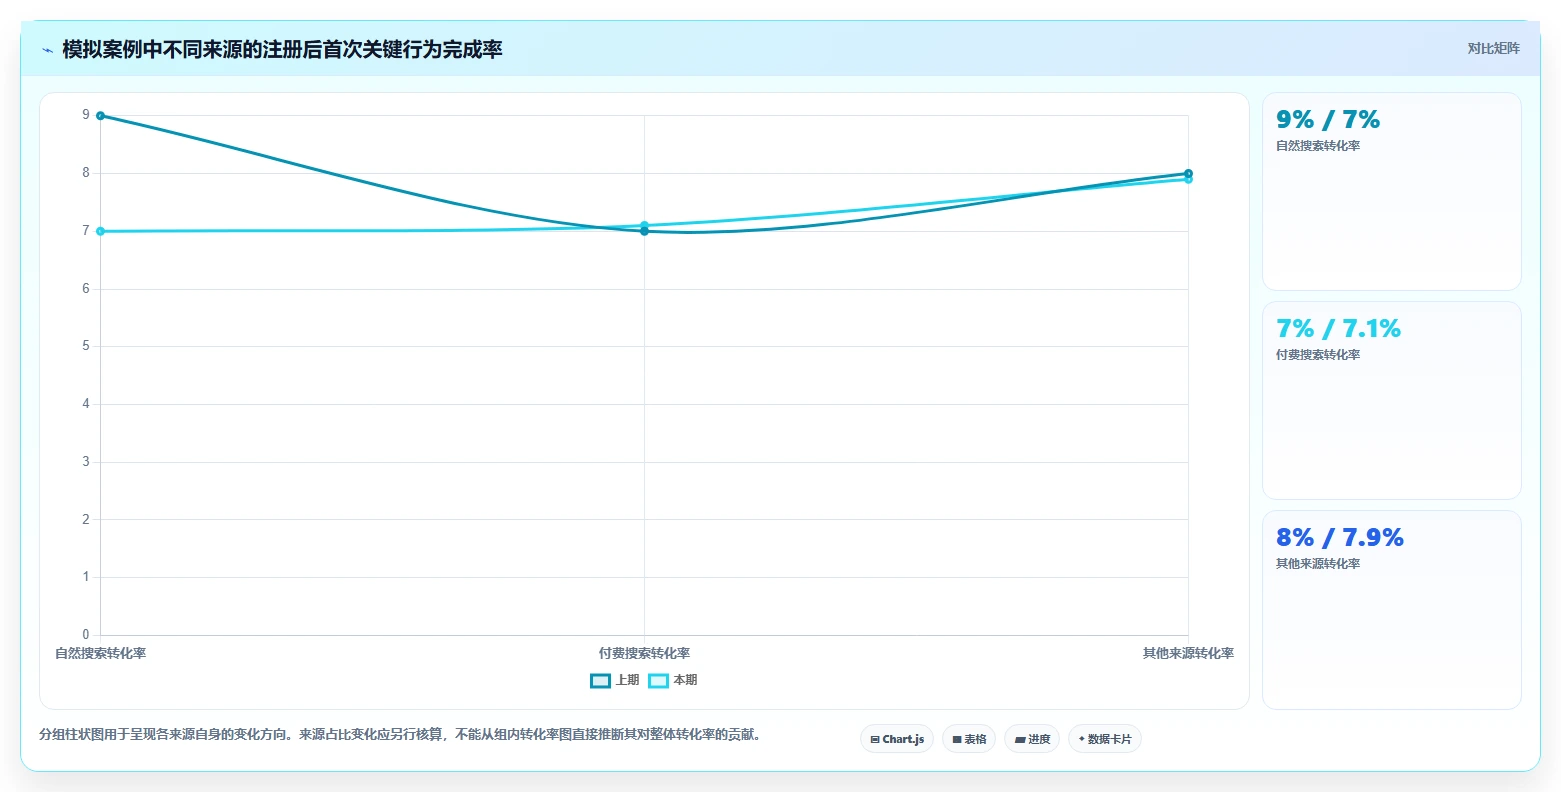Click x-axis label 其他来源转化率
This screenshot has width=1561, height=792.
click(1188, 653)
